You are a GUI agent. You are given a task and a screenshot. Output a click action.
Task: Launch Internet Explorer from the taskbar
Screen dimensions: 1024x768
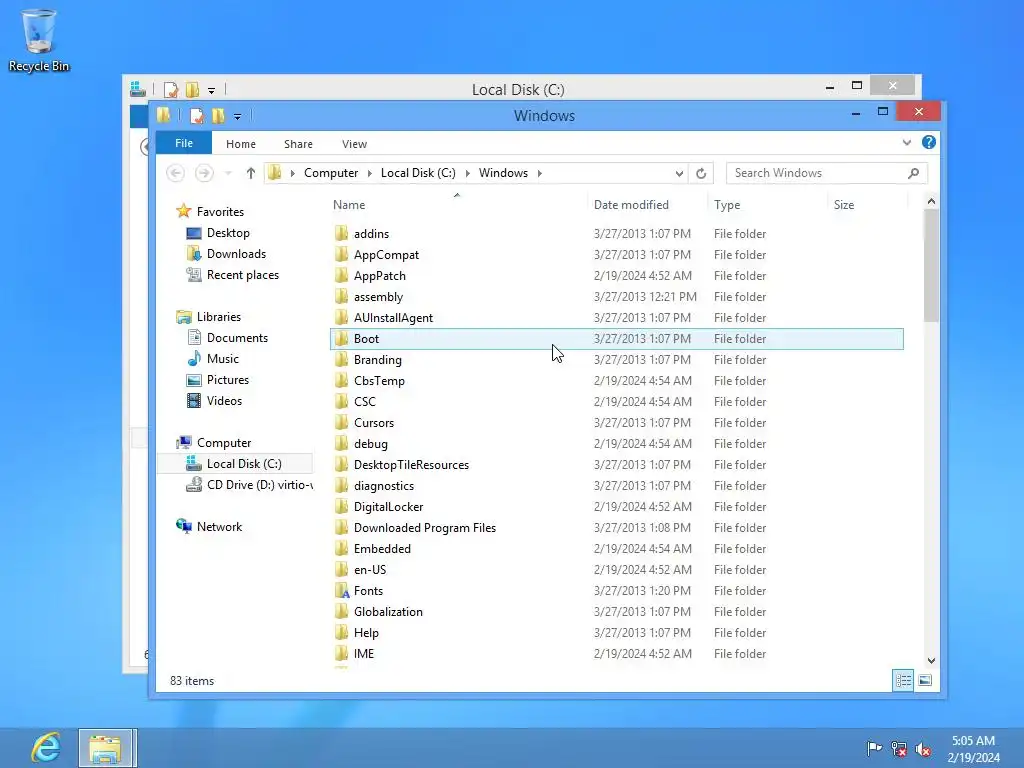coord(45,748)
